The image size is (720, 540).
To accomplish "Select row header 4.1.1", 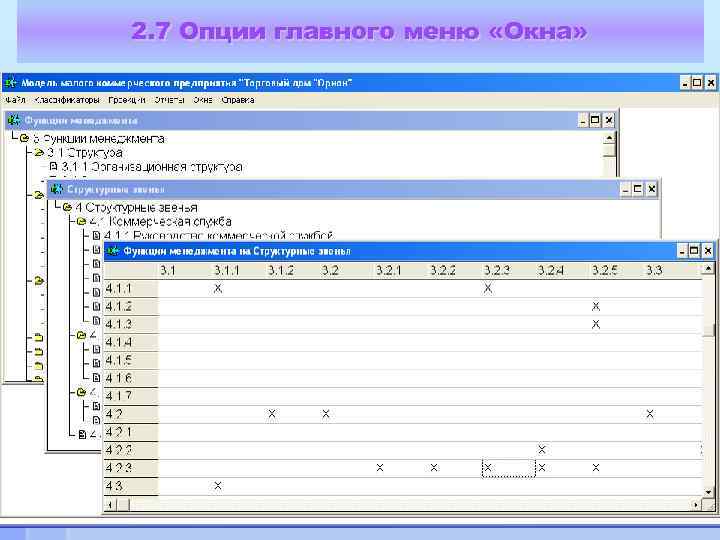I will click(131, 288).
